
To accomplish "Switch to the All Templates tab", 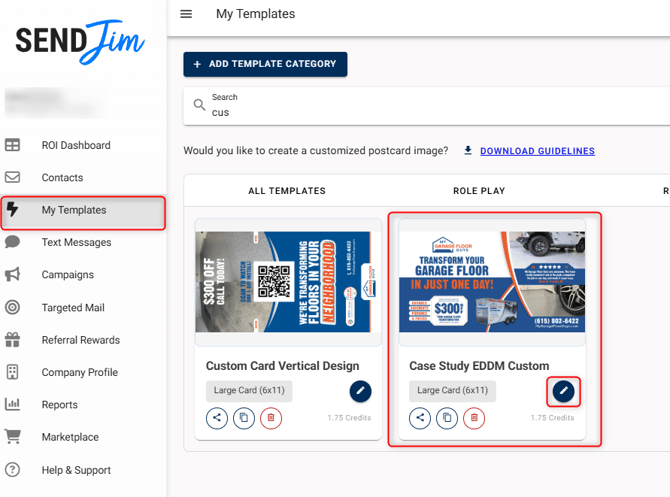I will (x=287, y=190).
